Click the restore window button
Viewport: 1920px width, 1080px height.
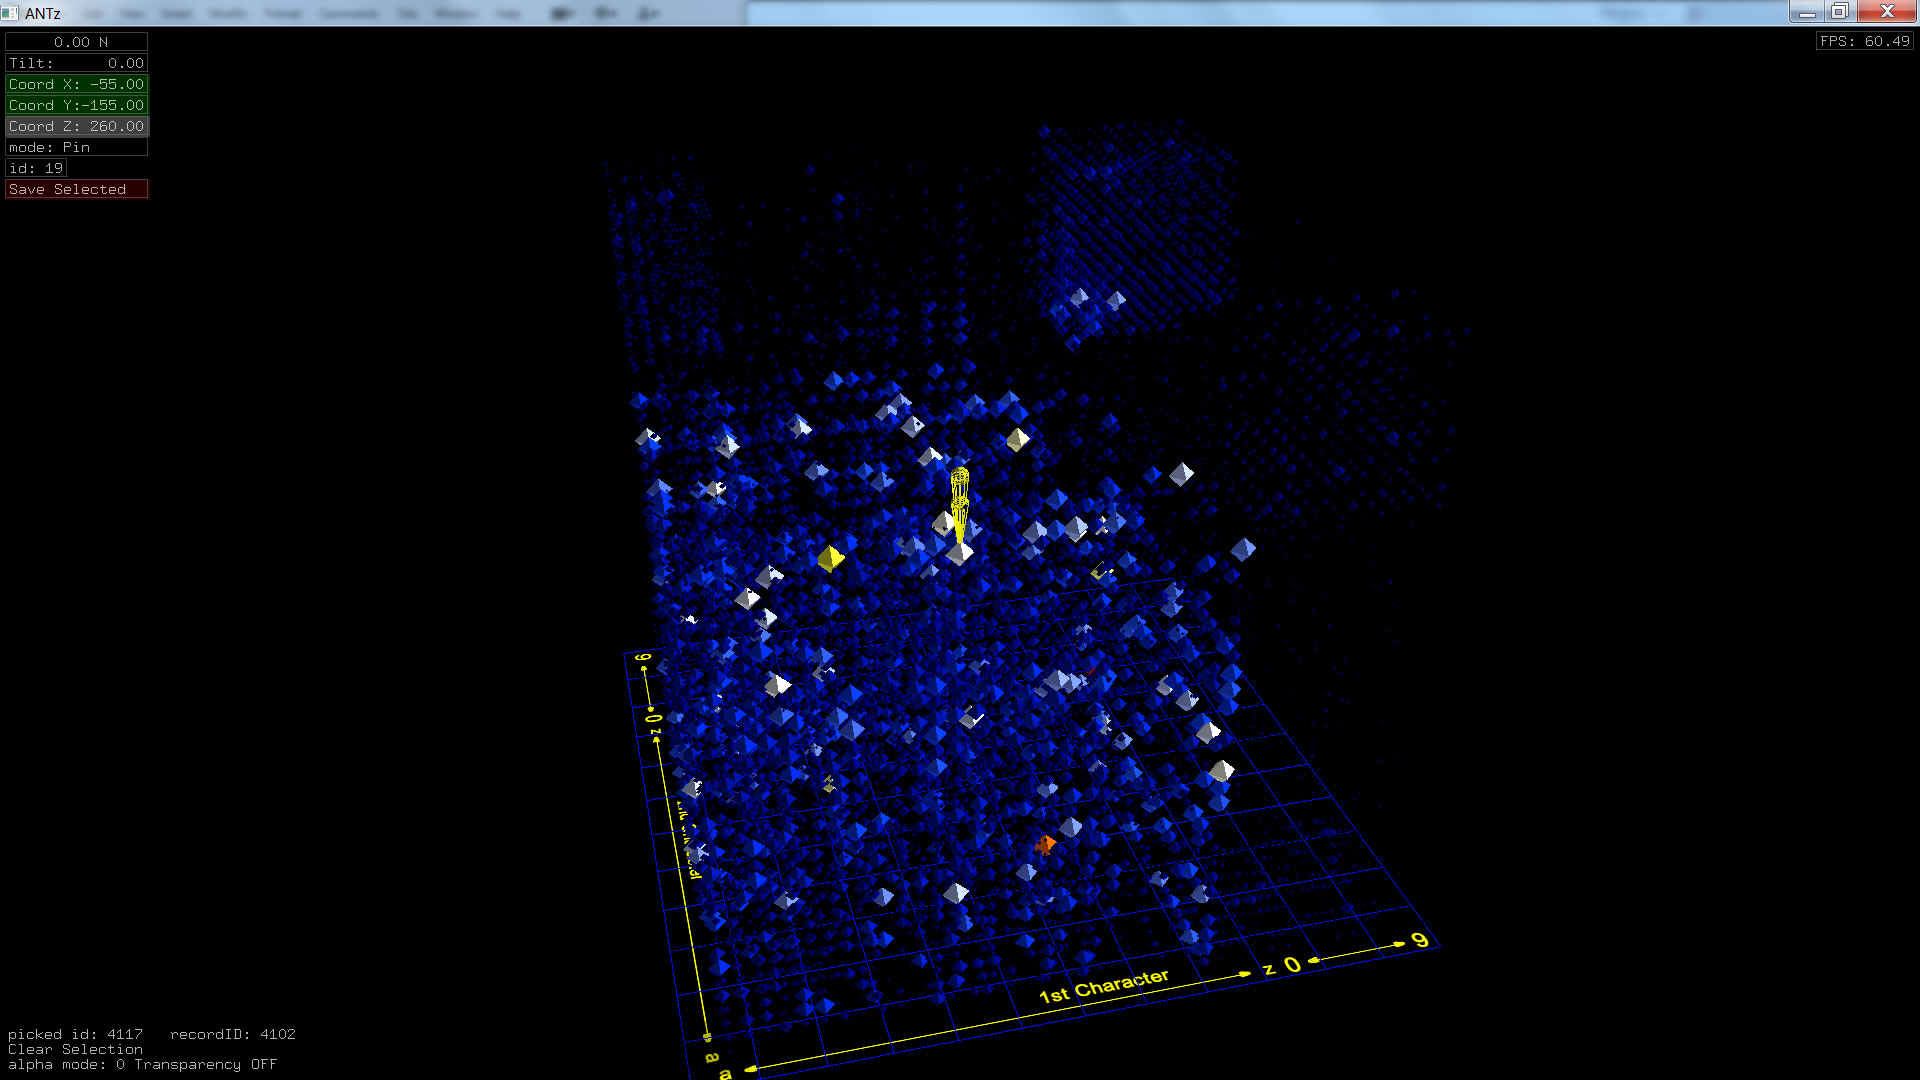coord(1839,11)
